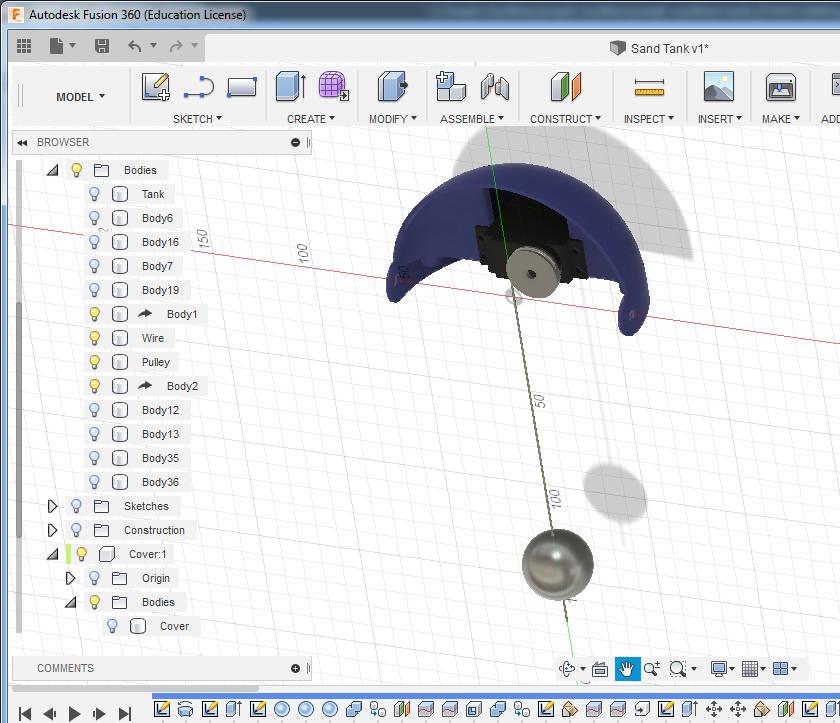
Task: Select the Body19 tree item
Action: coord(160,290)
